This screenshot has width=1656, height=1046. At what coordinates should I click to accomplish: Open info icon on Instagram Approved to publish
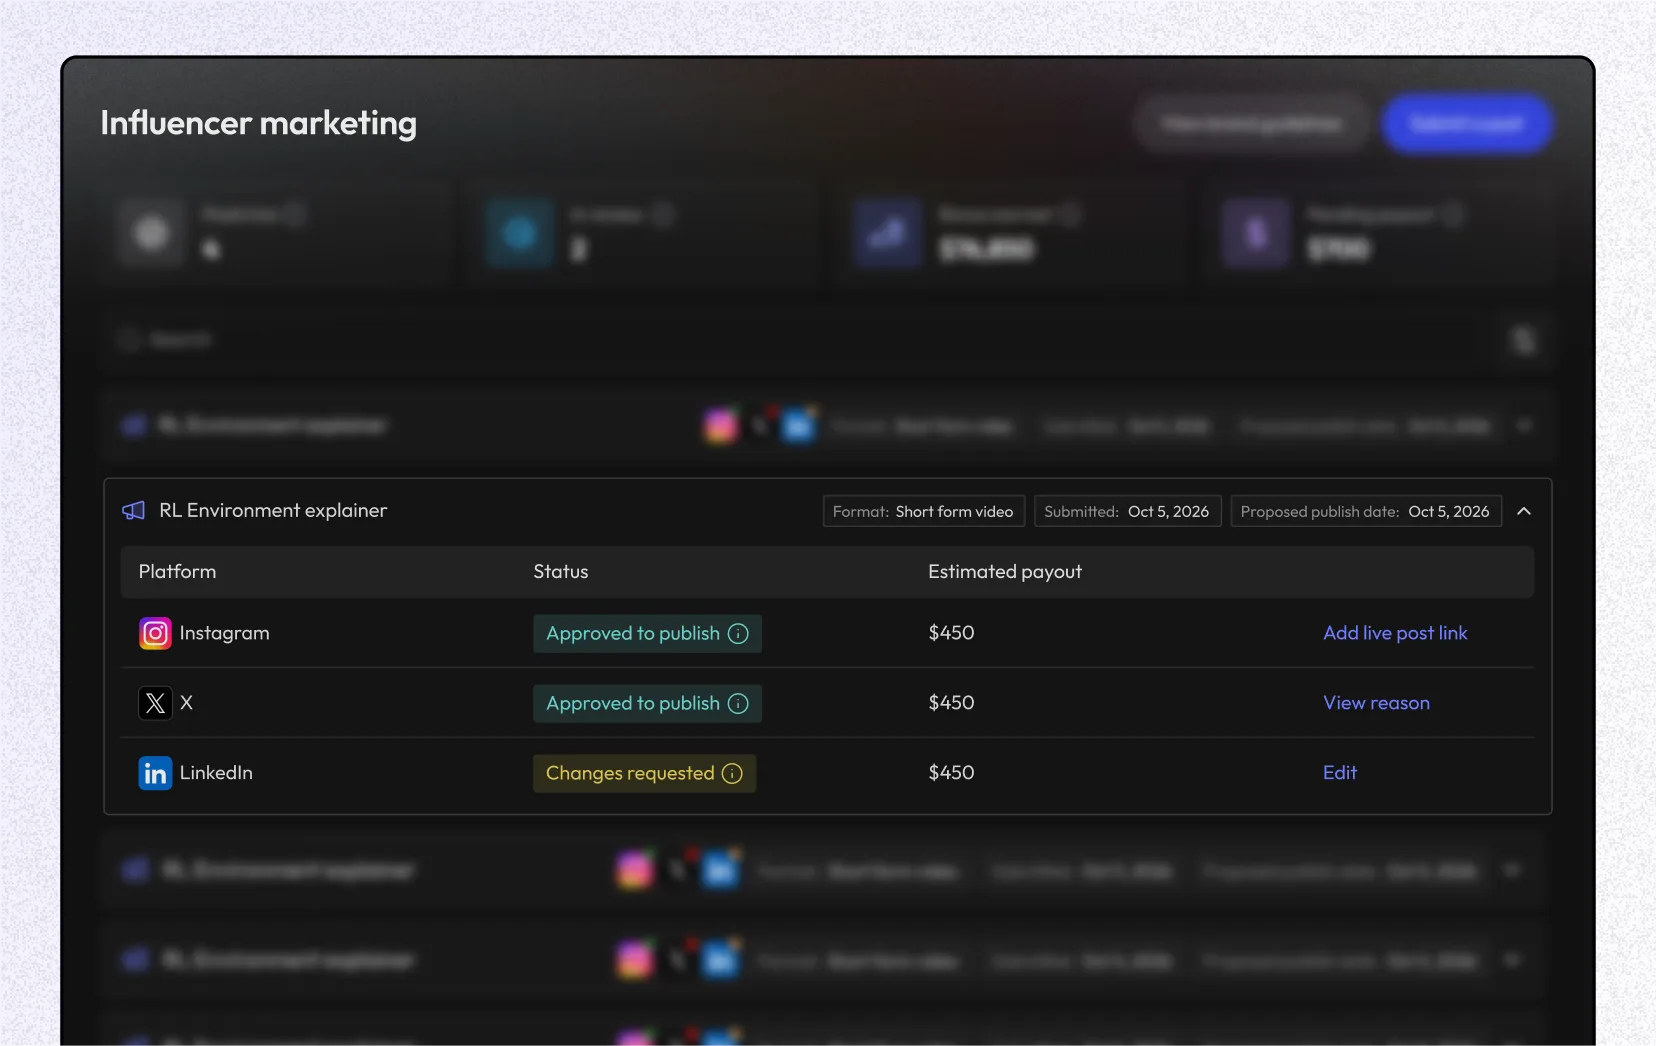[738, 634]
